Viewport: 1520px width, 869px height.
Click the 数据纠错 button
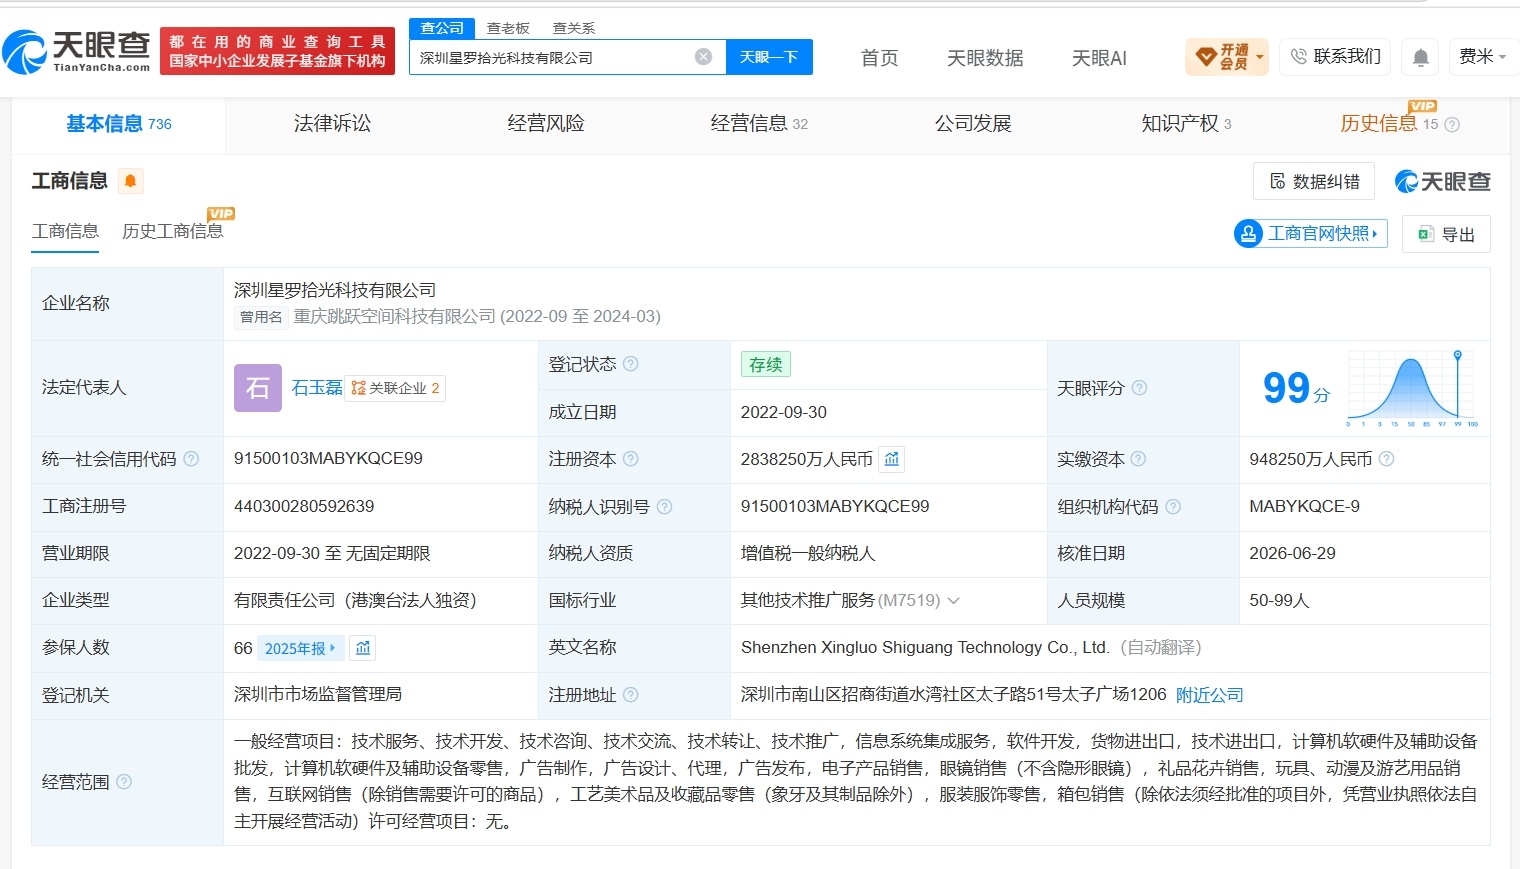pyautogui.click(x=1314, y=181)
